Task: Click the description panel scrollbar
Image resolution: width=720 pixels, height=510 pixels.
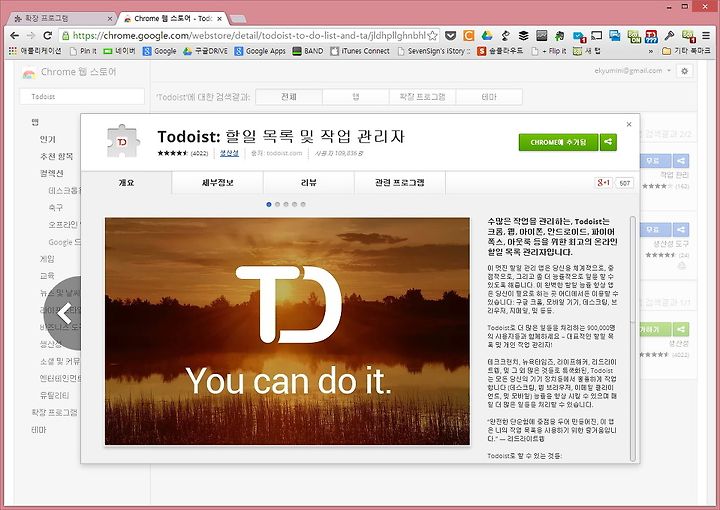Action: [x=633, y=339]
